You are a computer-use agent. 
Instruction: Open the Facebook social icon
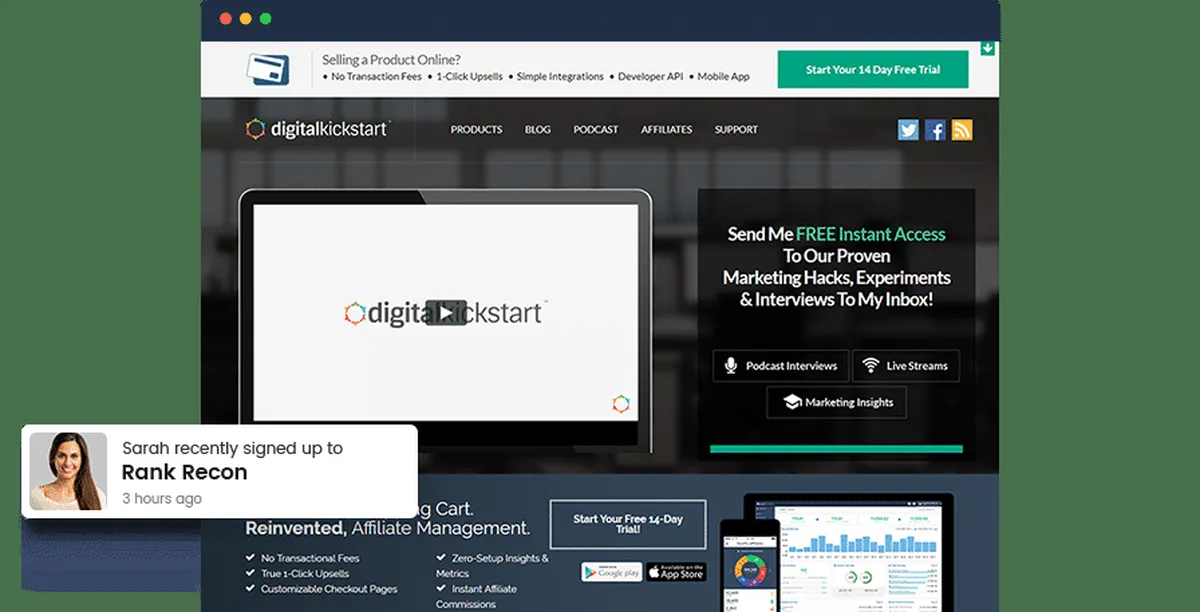point(935,130)
